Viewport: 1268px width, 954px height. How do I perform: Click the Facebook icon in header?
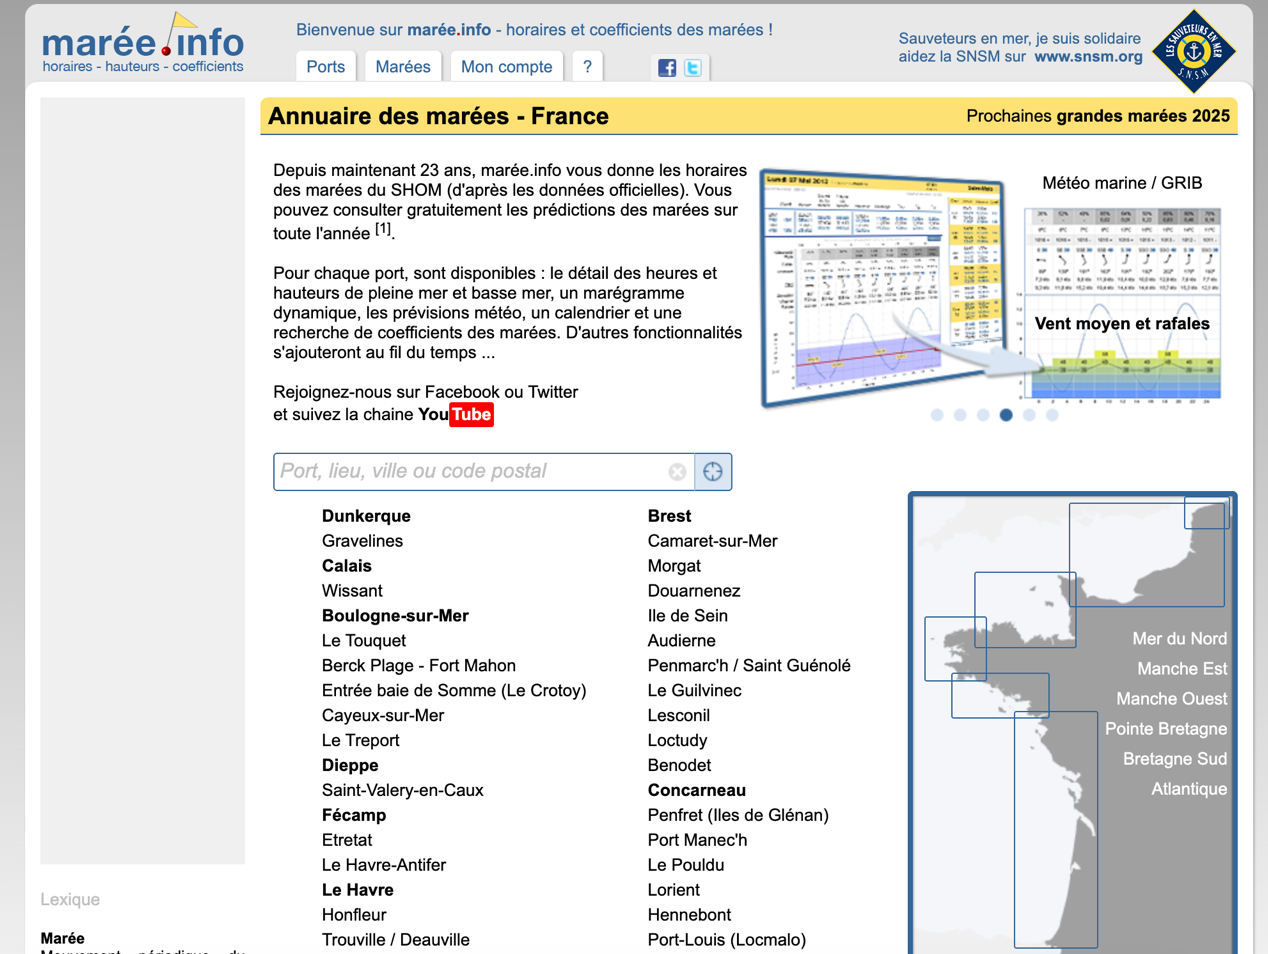tap(667, 68)
